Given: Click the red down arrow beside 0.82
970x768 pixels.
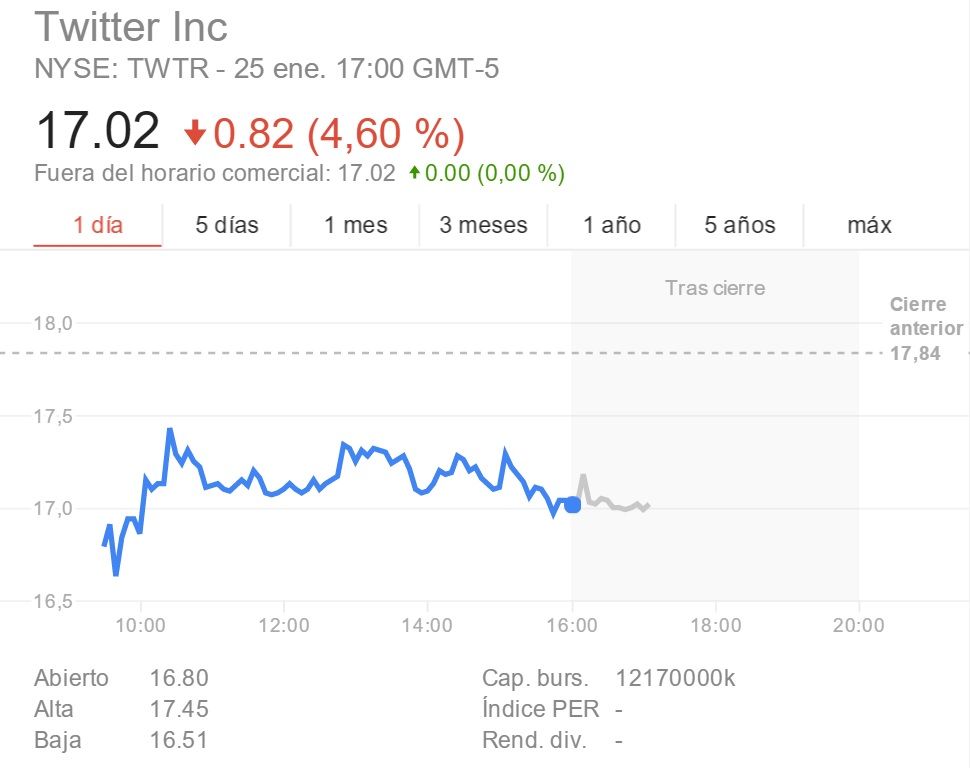Looking at the screenshot, I should pyautogui.click(x=195, y=132).
